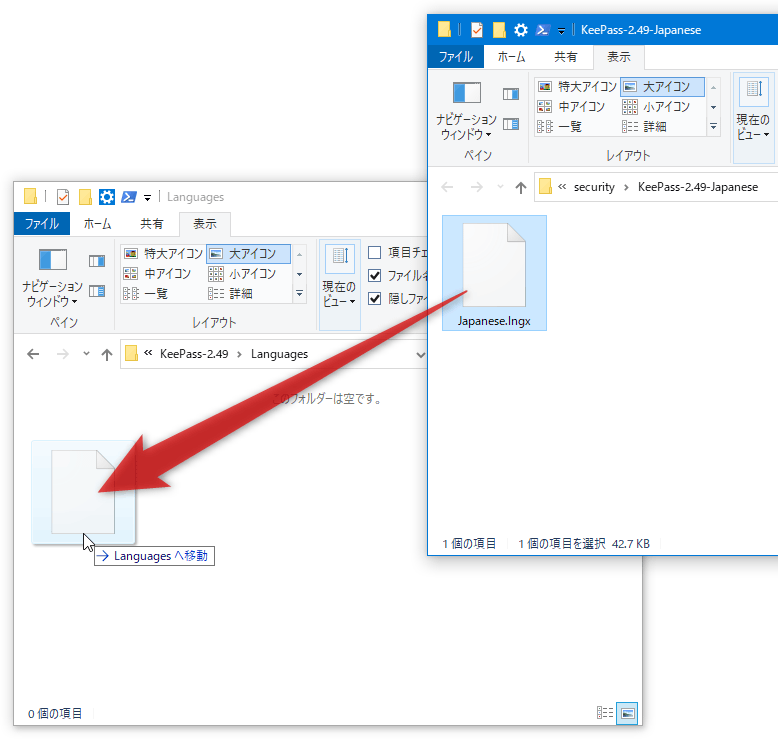Image resolution: width=778 pixels, height=740 pixels.
Task: Open ファイル tab in KeePass-2.49-Japanese window
Action: tap(455, 57)
